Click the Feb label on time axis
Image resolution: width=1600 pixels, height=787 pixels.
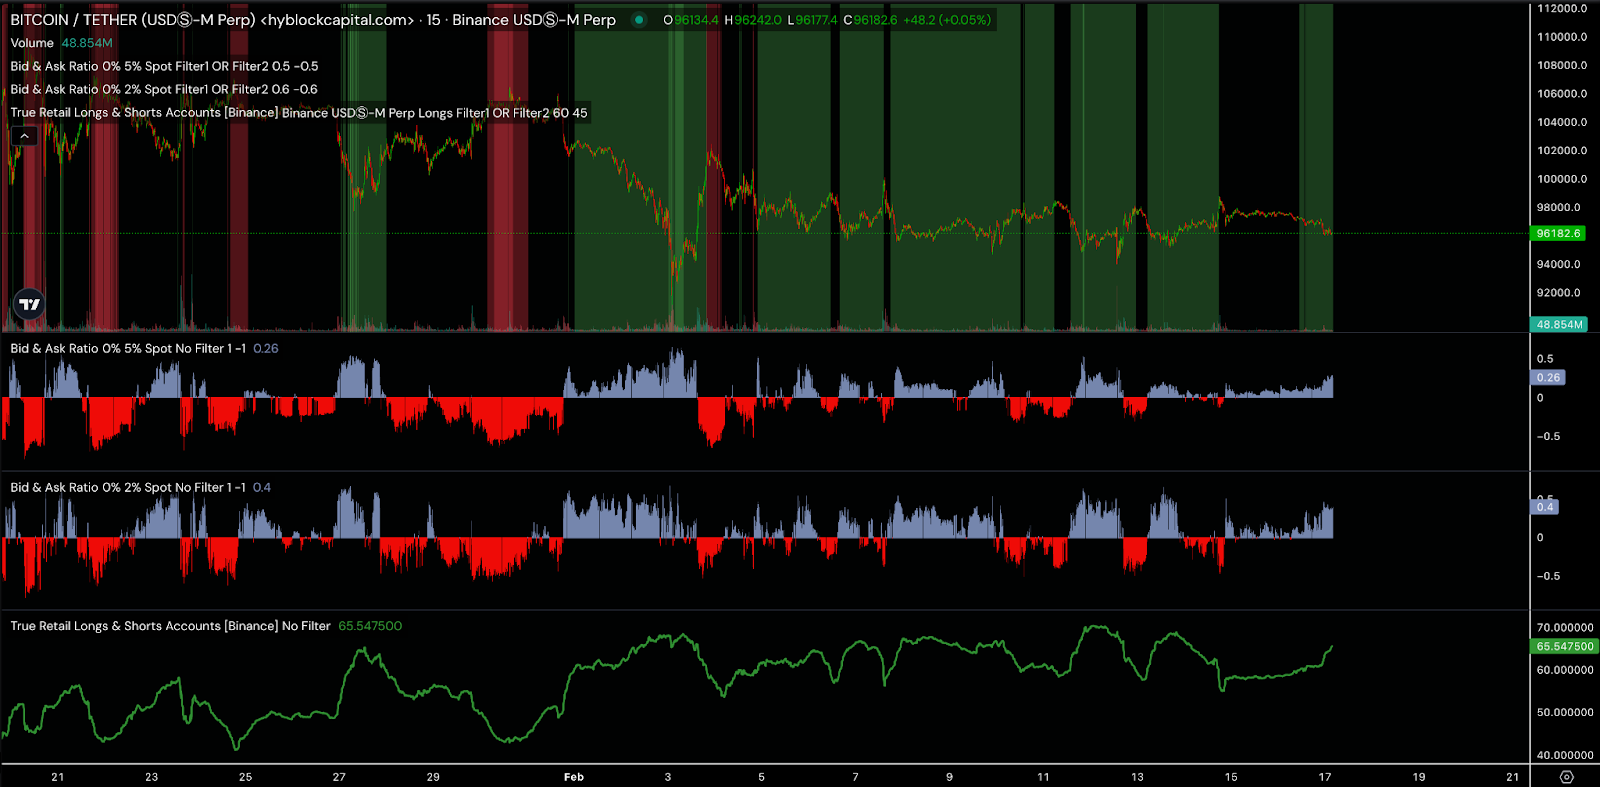click(574, 777)
